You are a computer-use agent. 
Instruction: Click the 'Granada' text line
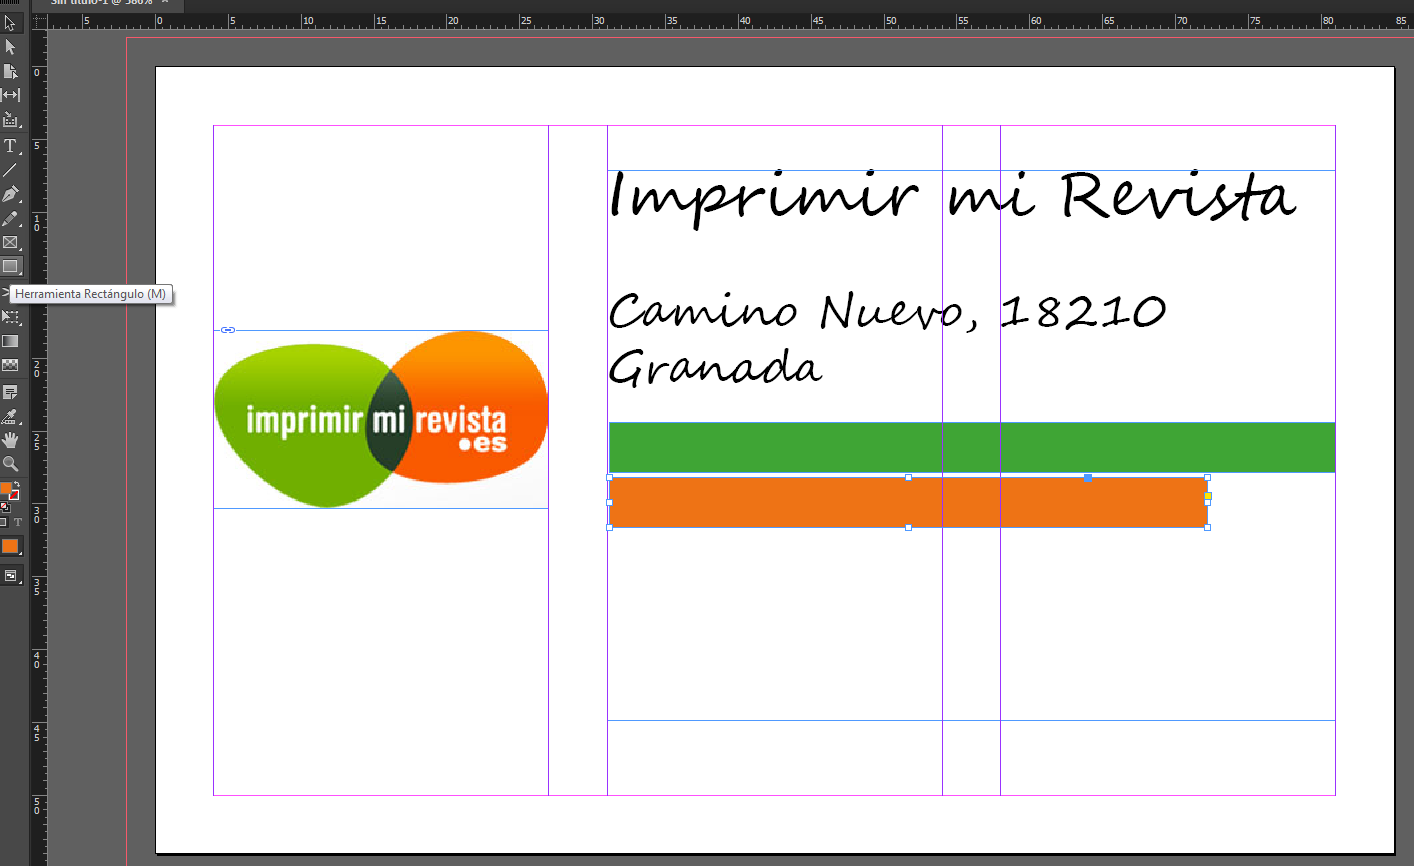[x=715, y=367]
